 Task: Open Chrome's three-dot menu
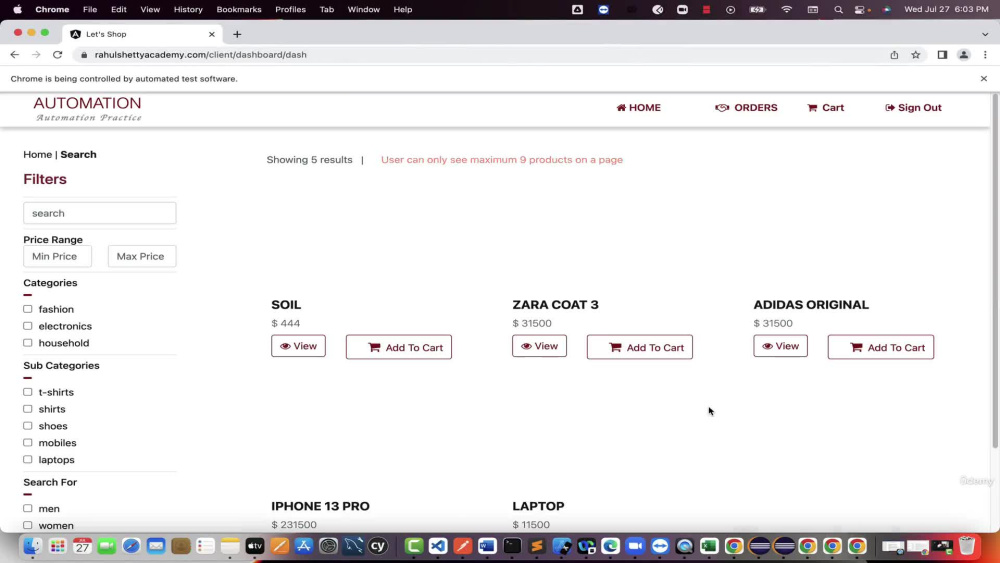click(x=985, y=55)
